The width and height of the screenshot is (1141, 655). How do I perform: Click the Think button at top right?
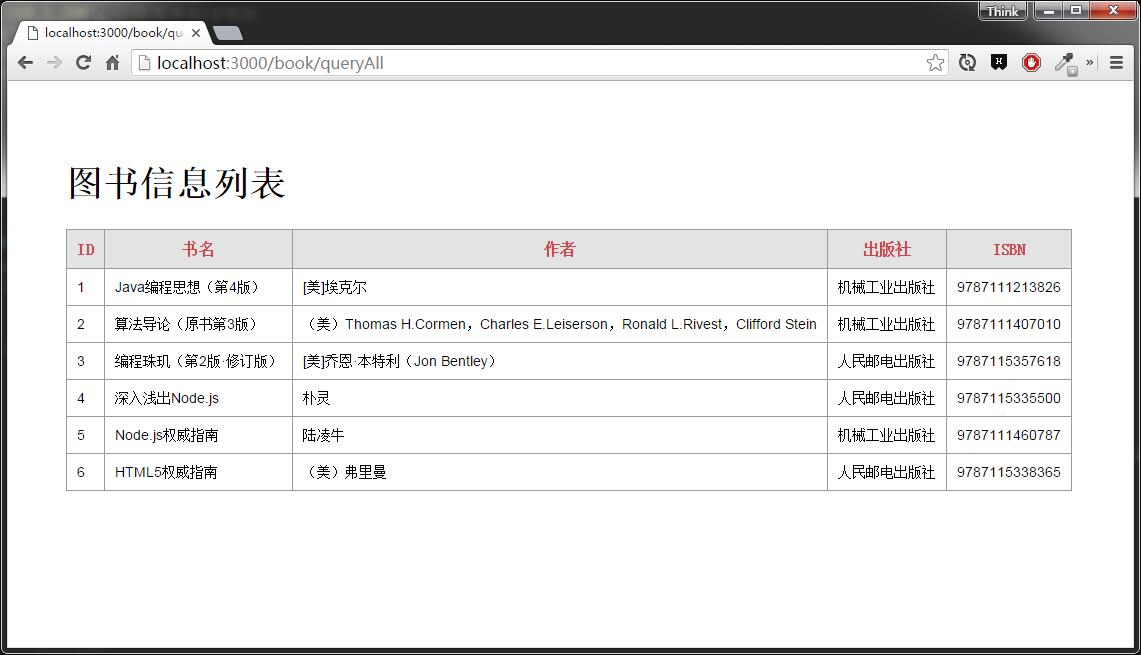click(x=1001, y=11)
